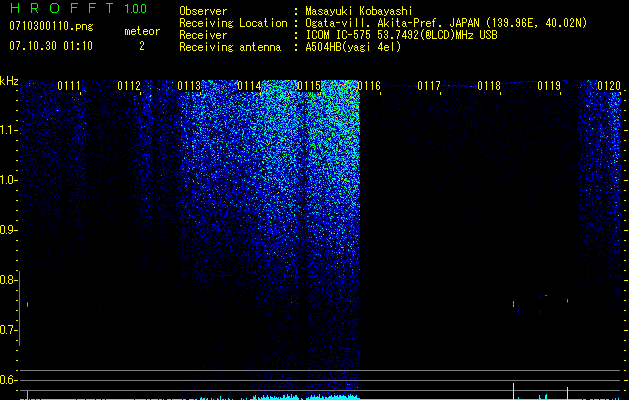Click the yellow spike after 0119 at bottom
629x400 pixels.
pos(567,393)
